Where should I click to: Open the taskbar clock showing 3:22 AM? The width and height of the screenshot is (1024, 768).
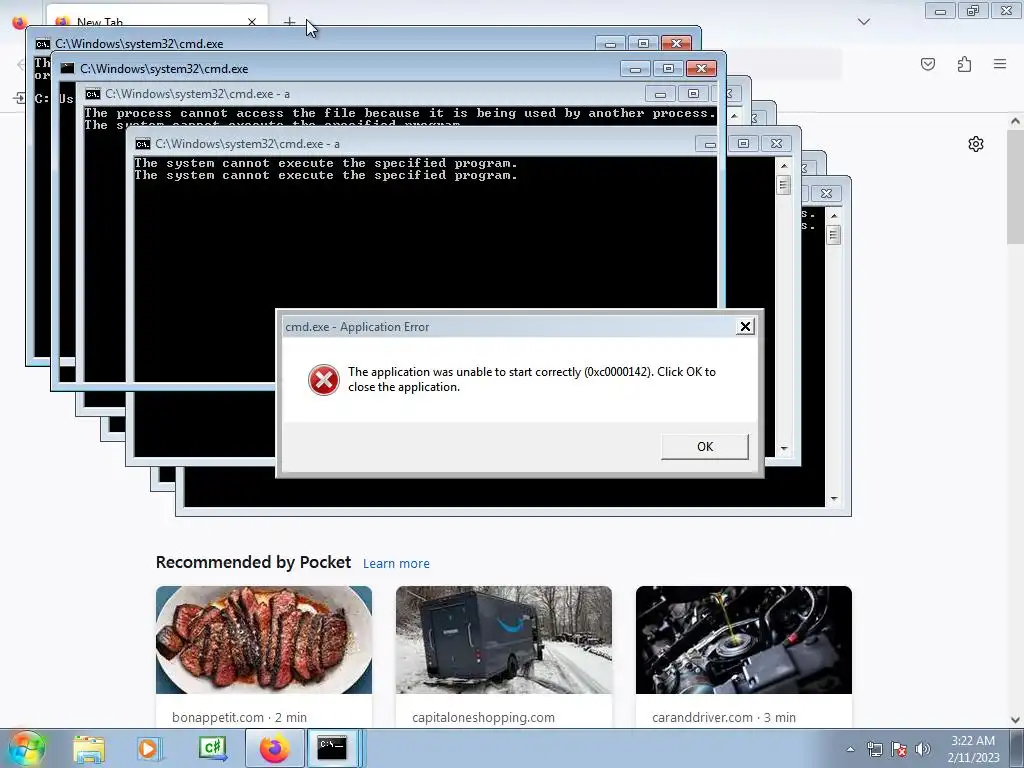973,749
